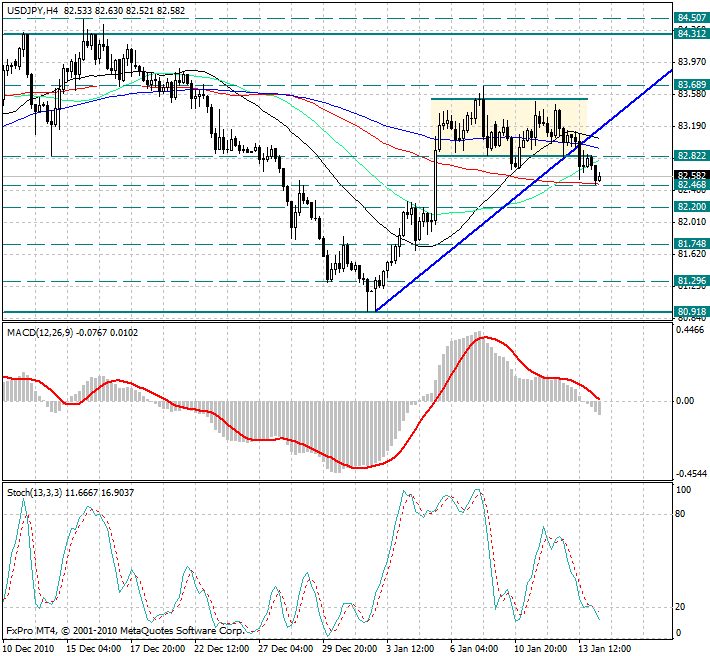Click the Stochastic 20 level label

click(x=681, y=607)
